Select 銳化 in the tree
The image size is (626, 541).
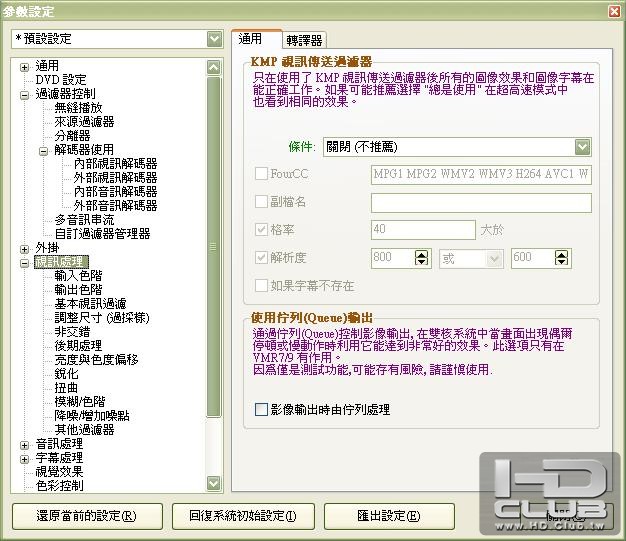[x=66, y=374]
